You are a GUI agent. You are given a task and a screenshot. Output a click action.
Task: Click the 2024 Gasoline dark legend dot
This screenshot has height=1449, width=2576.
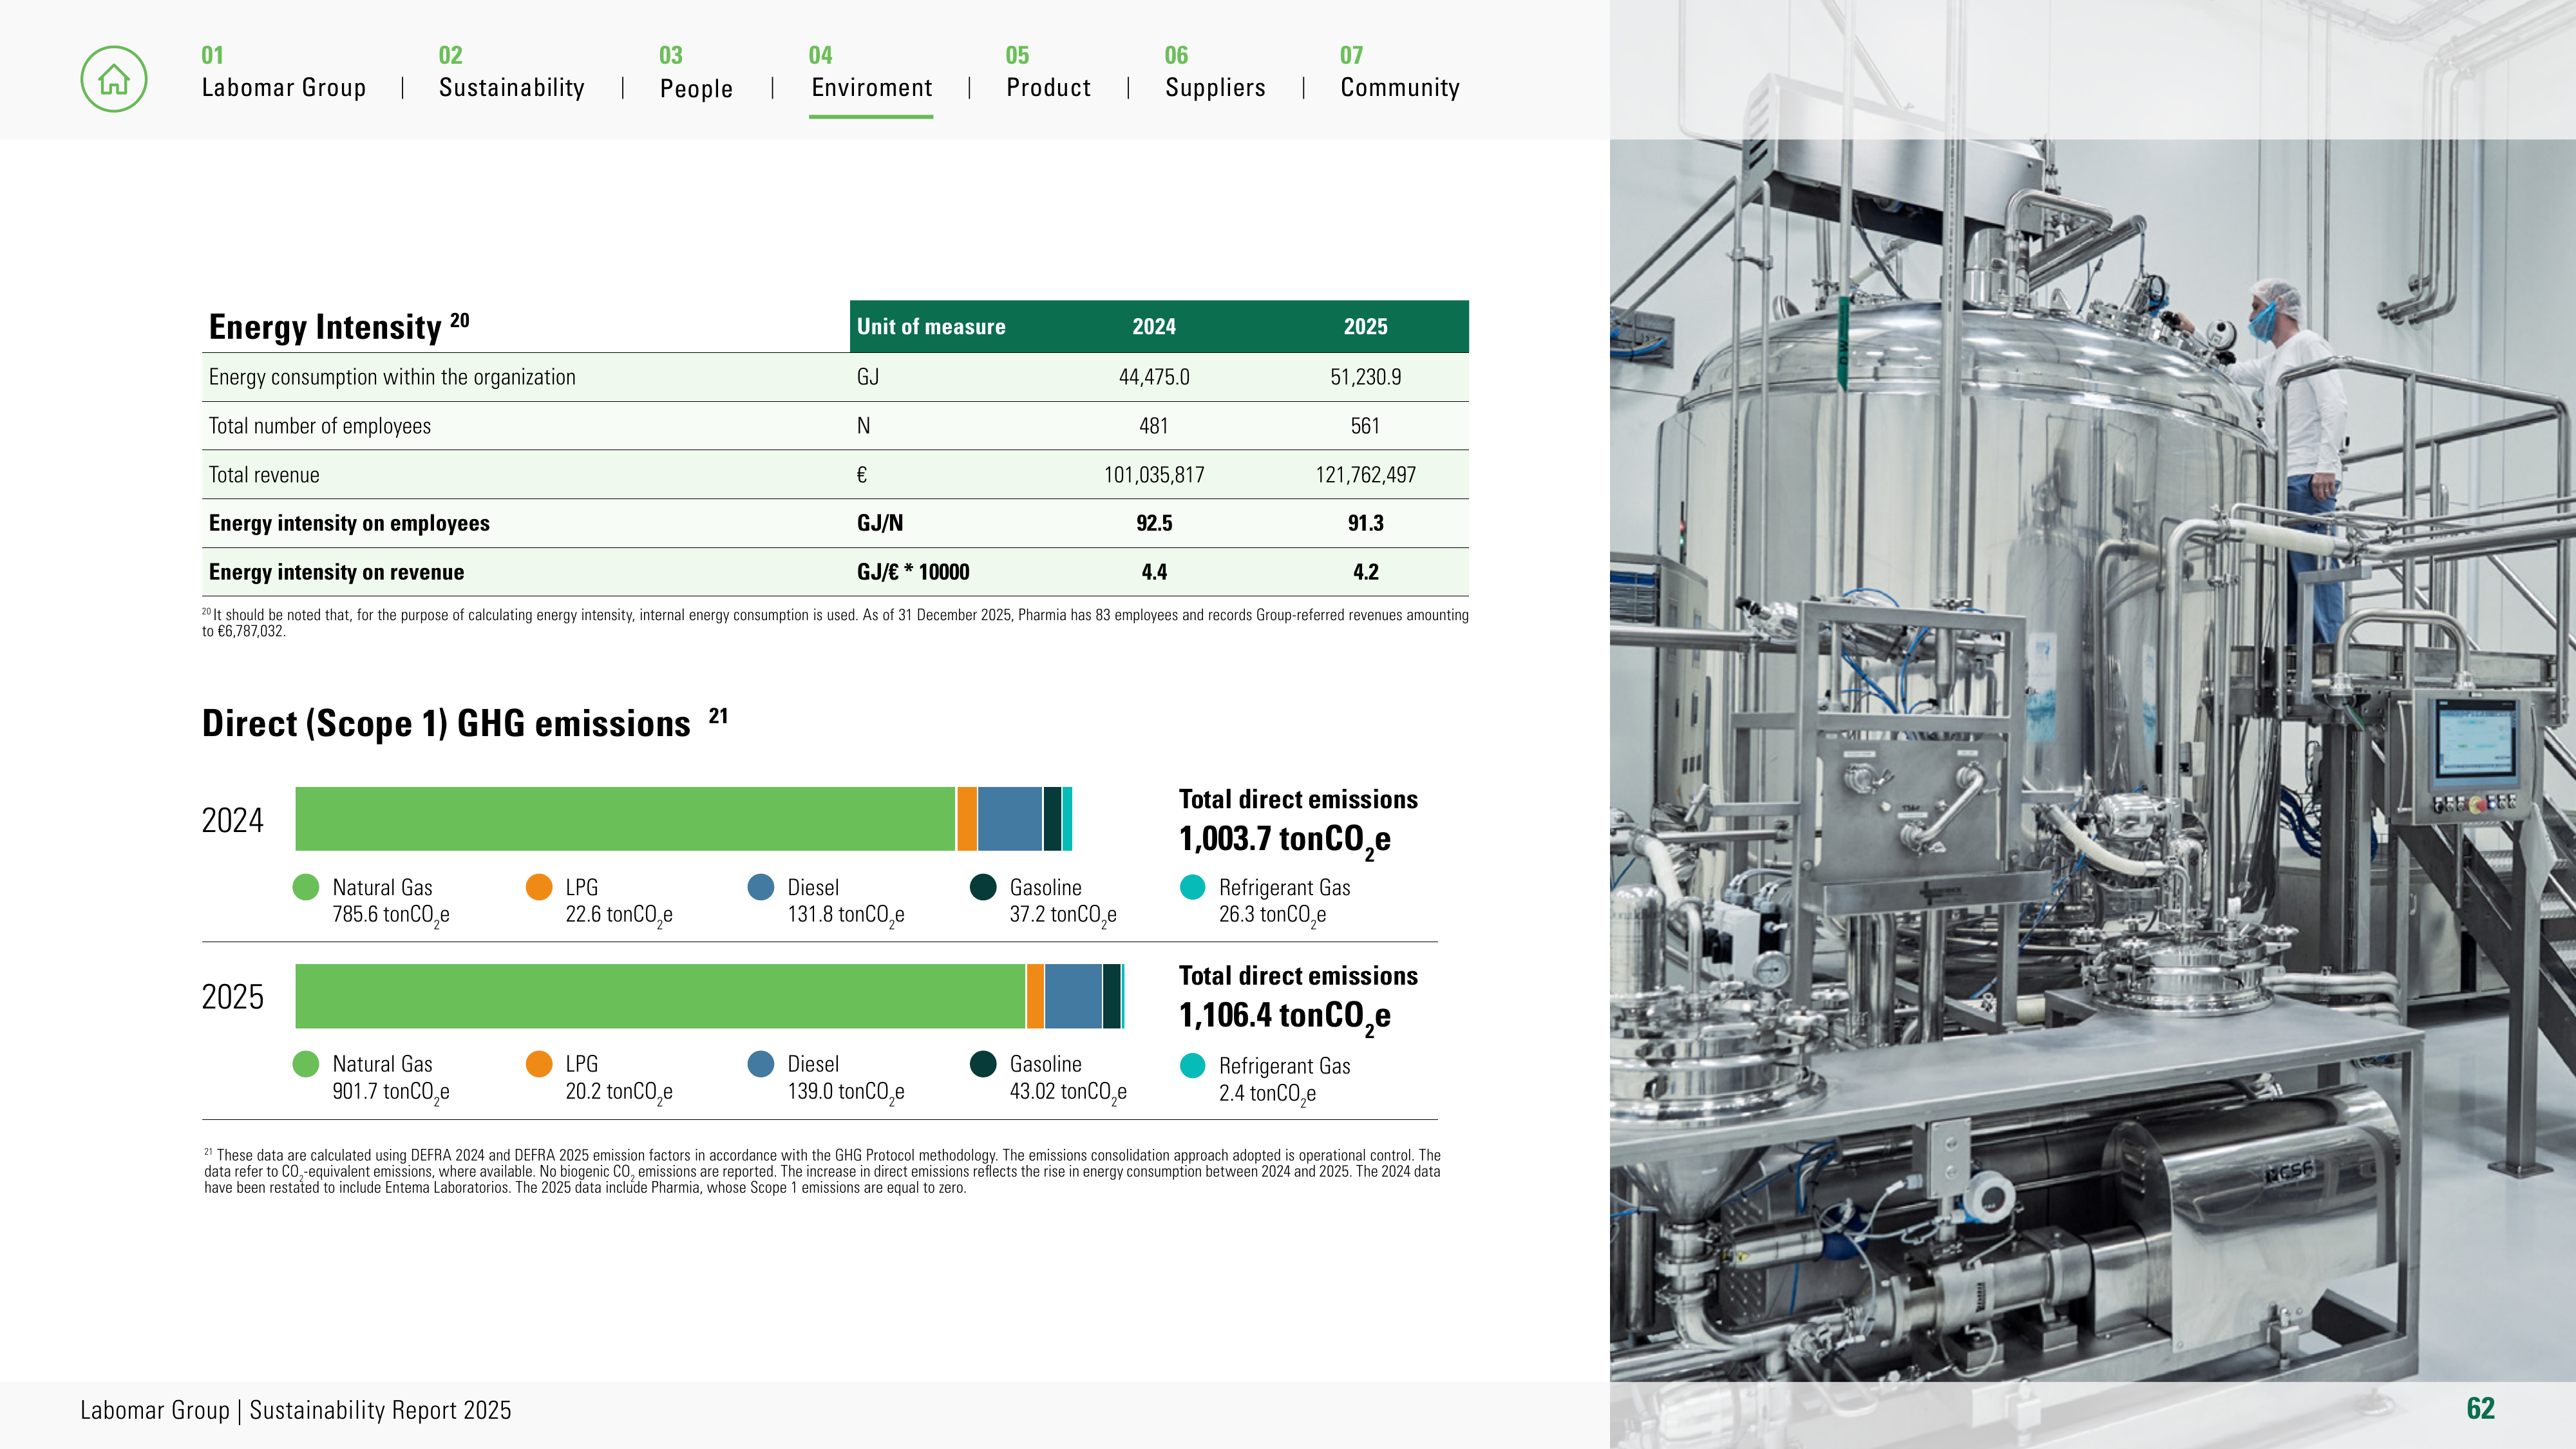click(983, 887)
